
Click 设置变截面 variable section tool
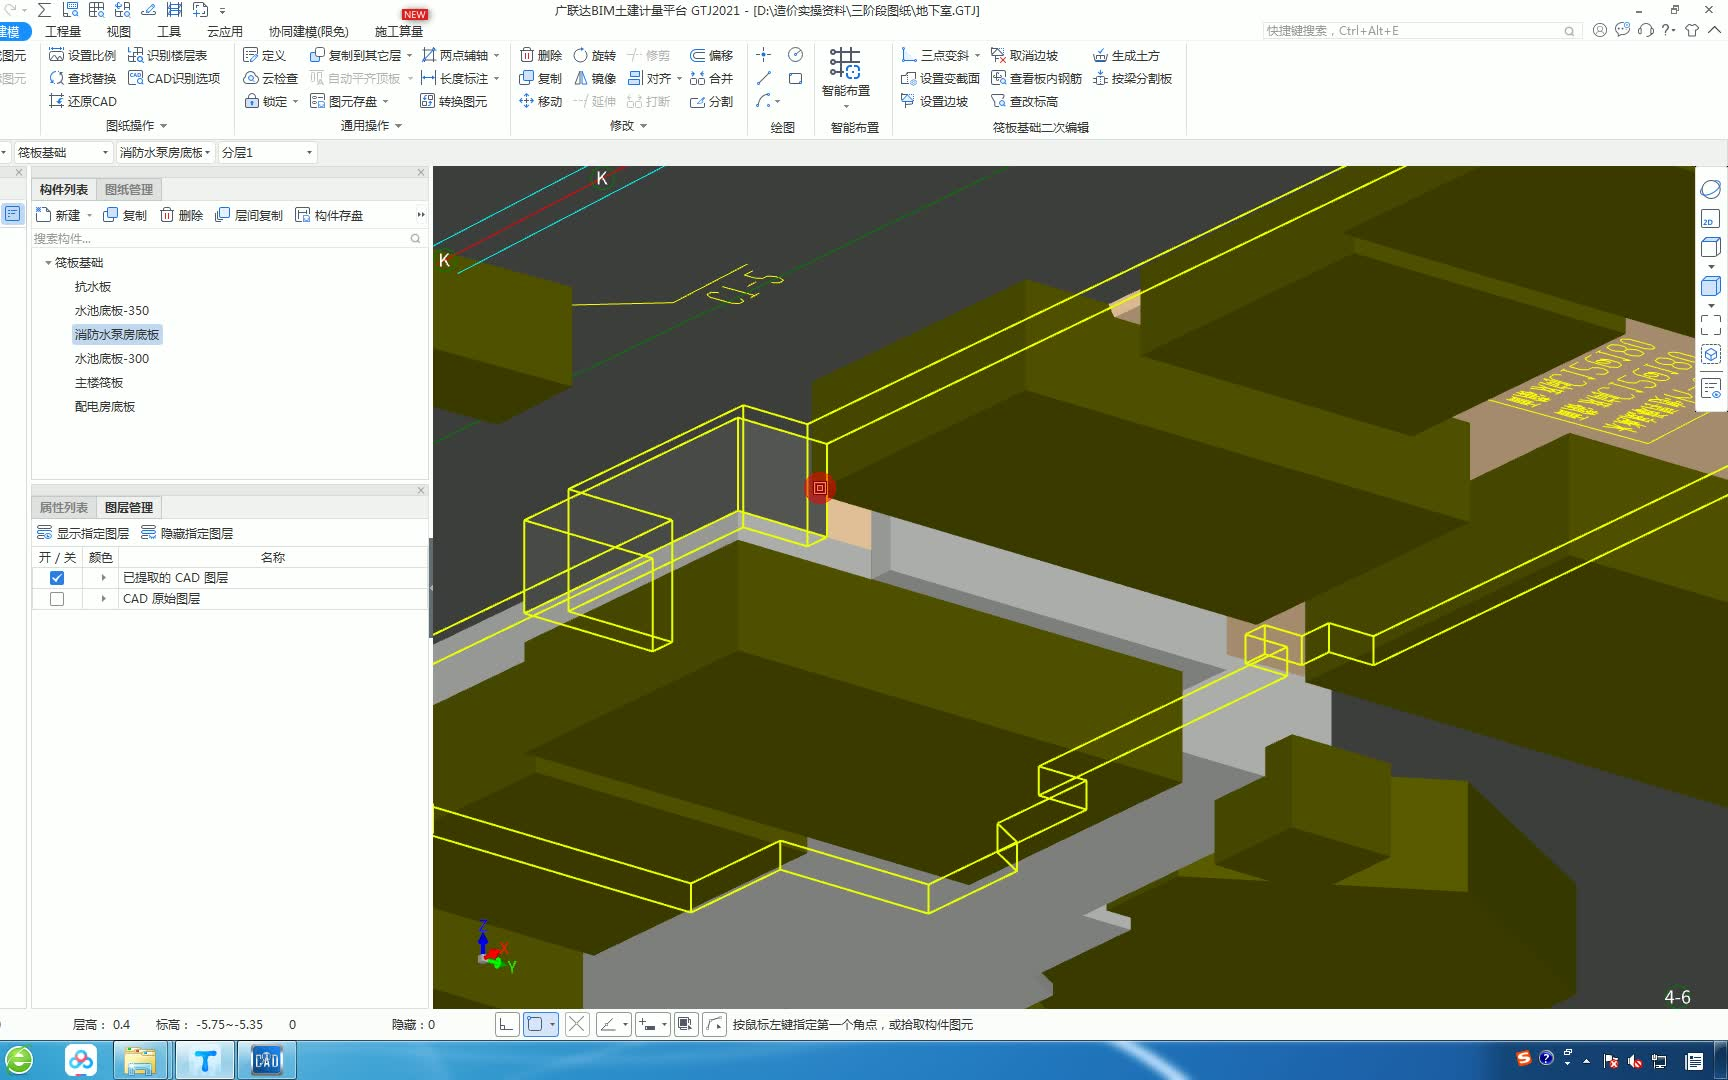(x=940, y=78)
